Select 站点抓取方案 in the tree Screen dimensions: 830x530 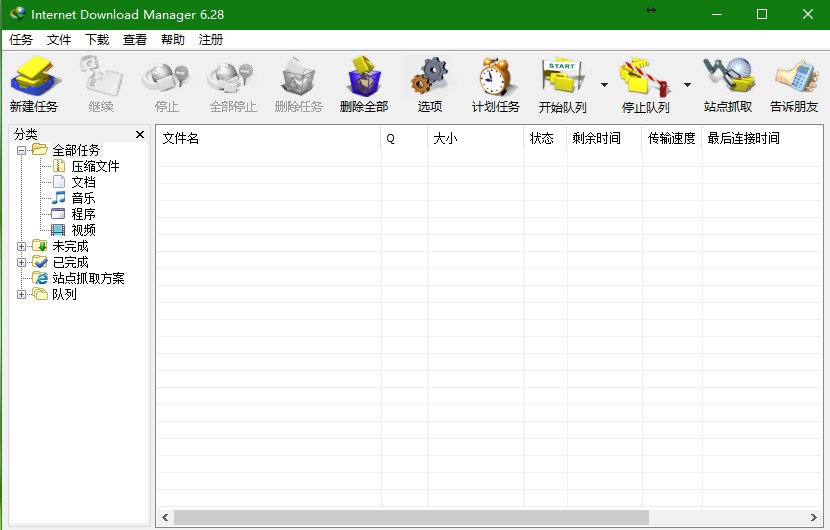[x=88, y=278]
